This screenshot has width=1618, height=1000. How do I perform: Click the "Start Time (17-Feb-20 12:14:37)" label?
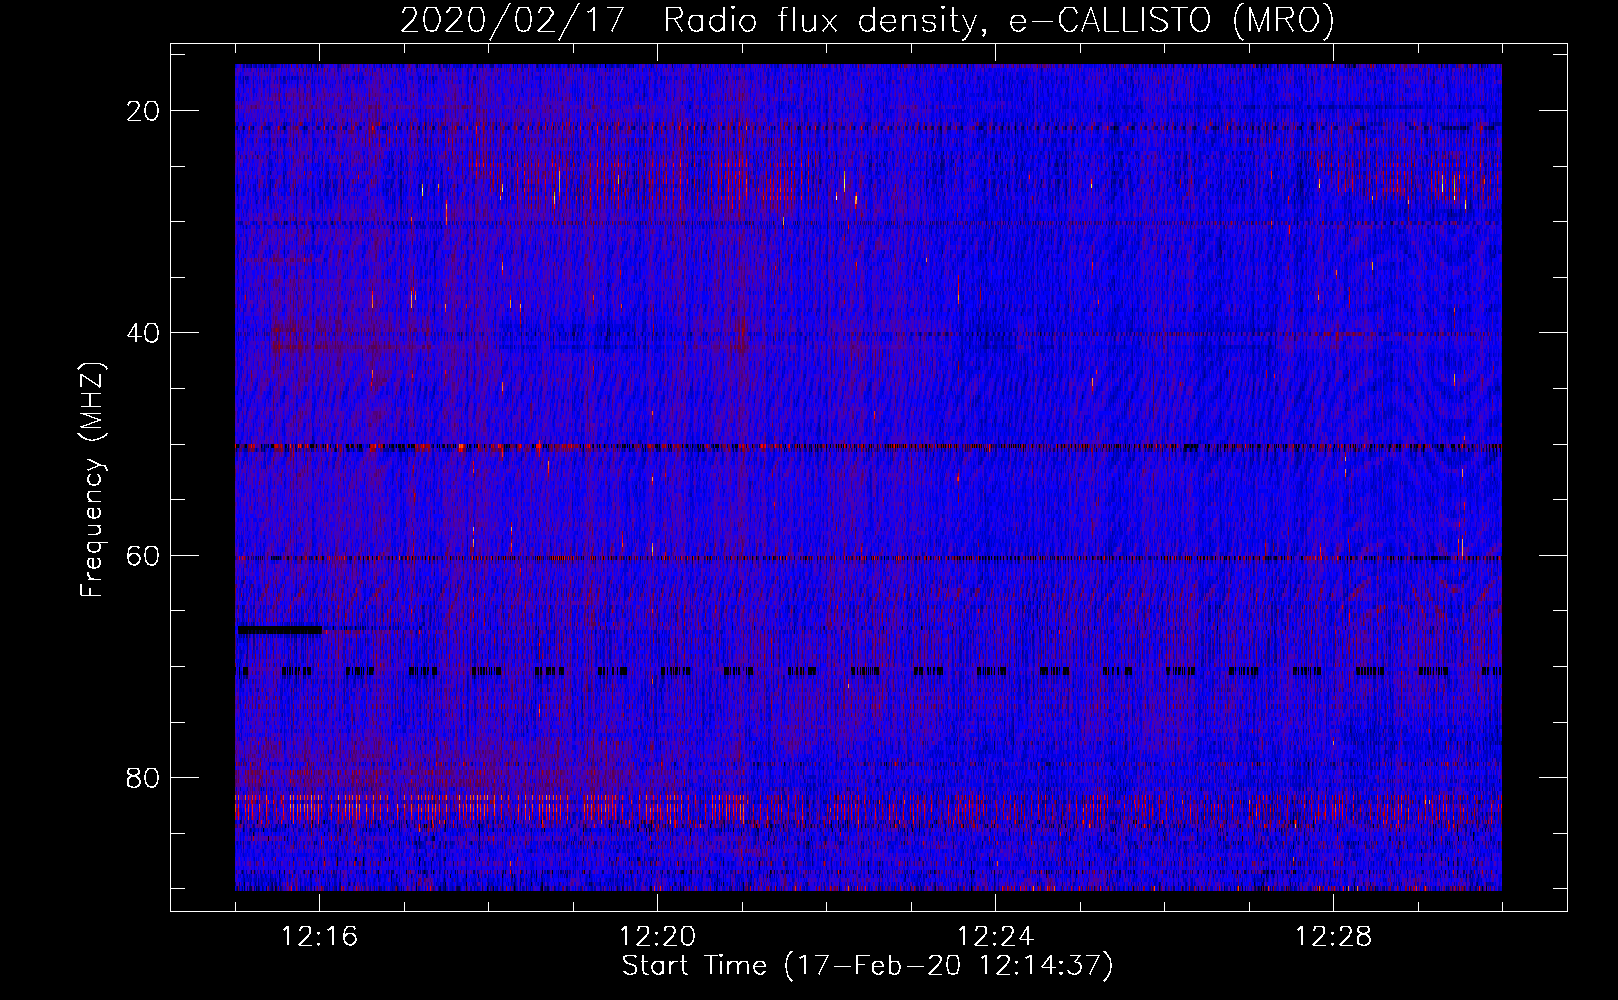867,966
